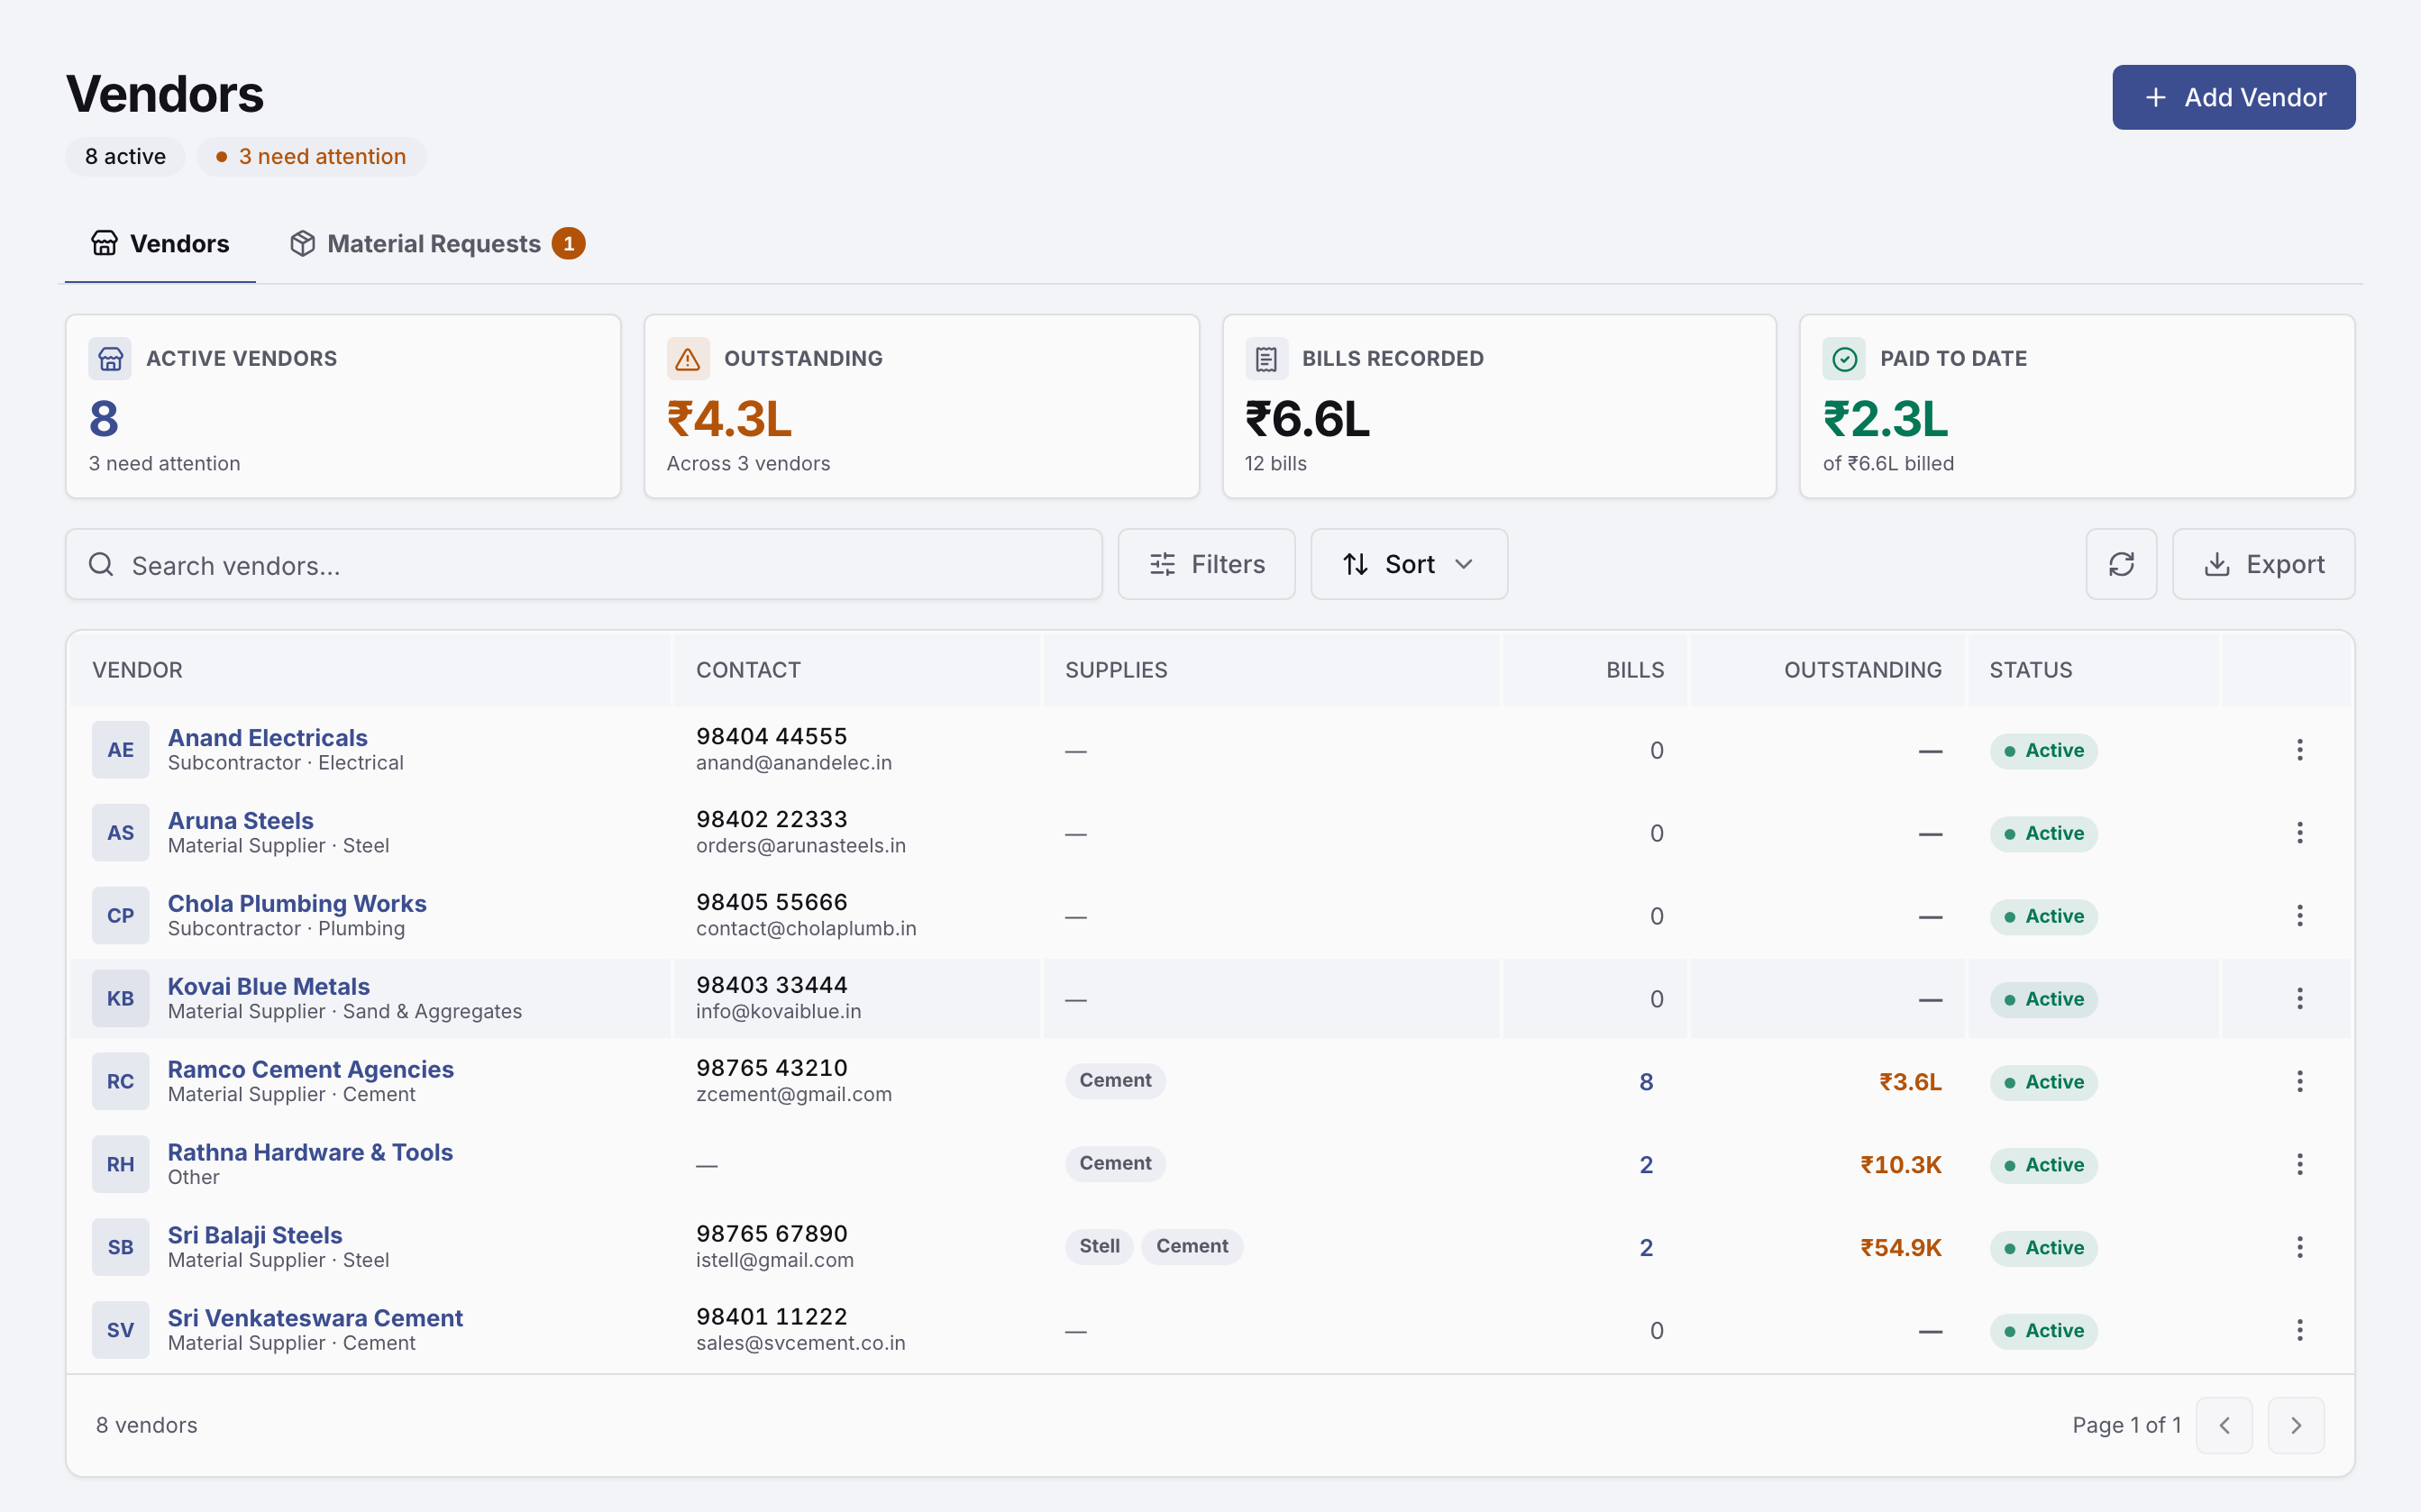The height and width of the screenshot is (1512, 2421).
Task: Open row menu for Anand Electricals
Action: [2299, 750]
